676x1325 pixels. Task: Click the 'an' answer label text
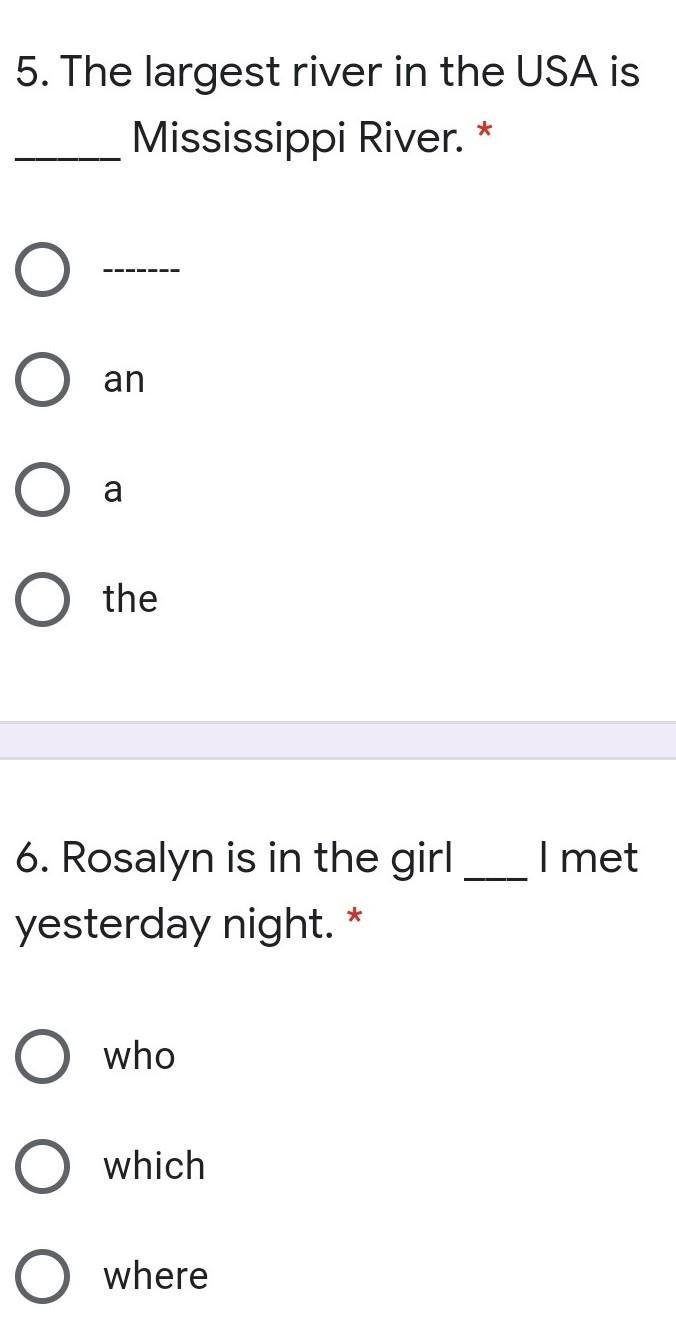(x=124, y=380)
